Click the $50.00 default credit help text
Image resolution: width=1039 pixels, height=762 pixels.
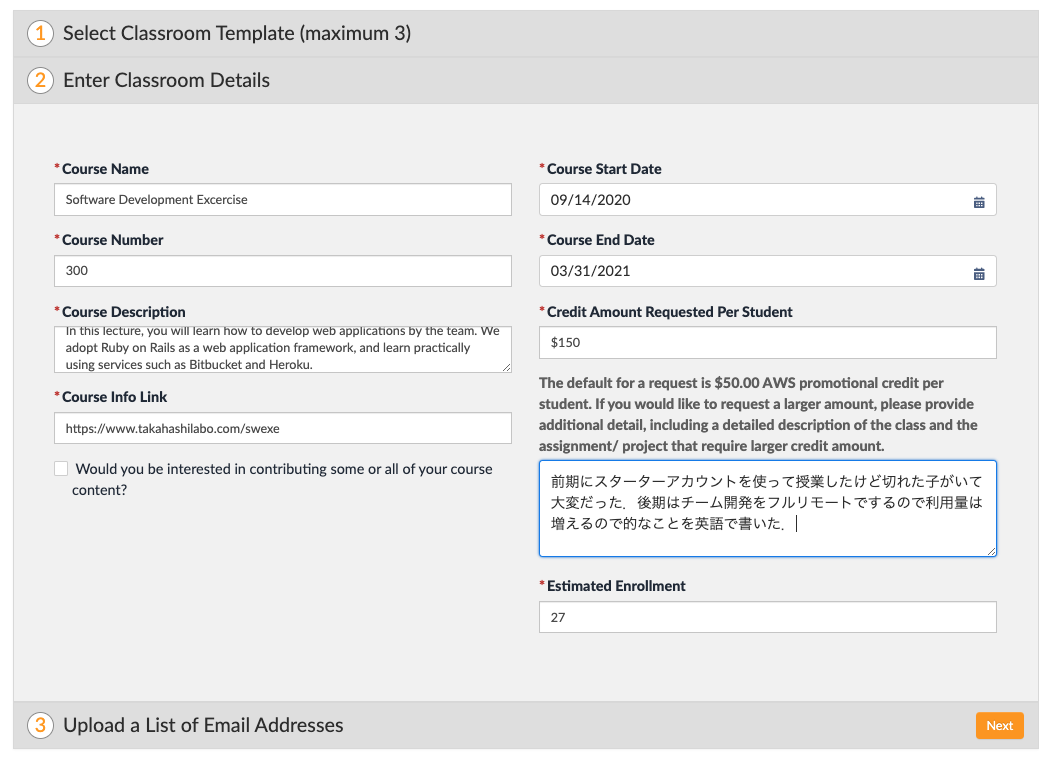coord(758,414)
